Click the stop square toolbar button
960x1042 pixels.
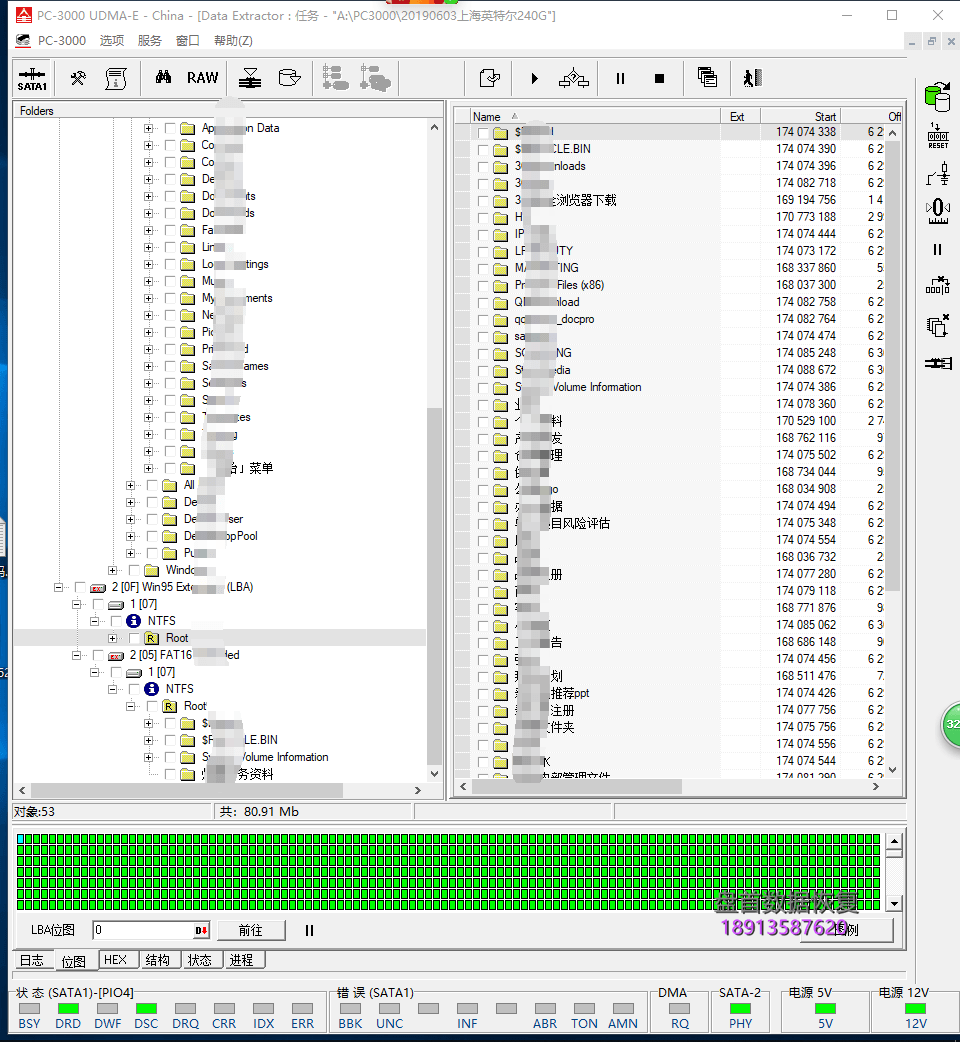tap(659, 78)
